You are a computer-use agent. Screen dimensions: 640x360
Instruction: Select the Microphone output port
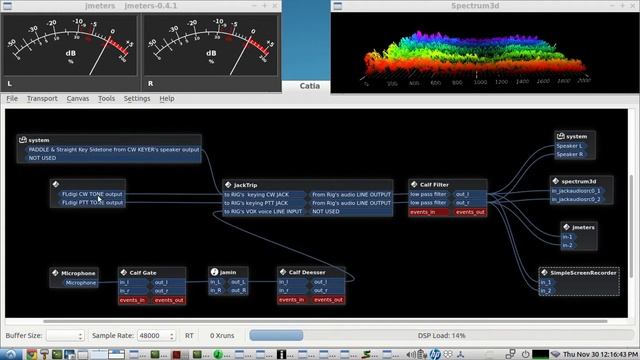79,282
